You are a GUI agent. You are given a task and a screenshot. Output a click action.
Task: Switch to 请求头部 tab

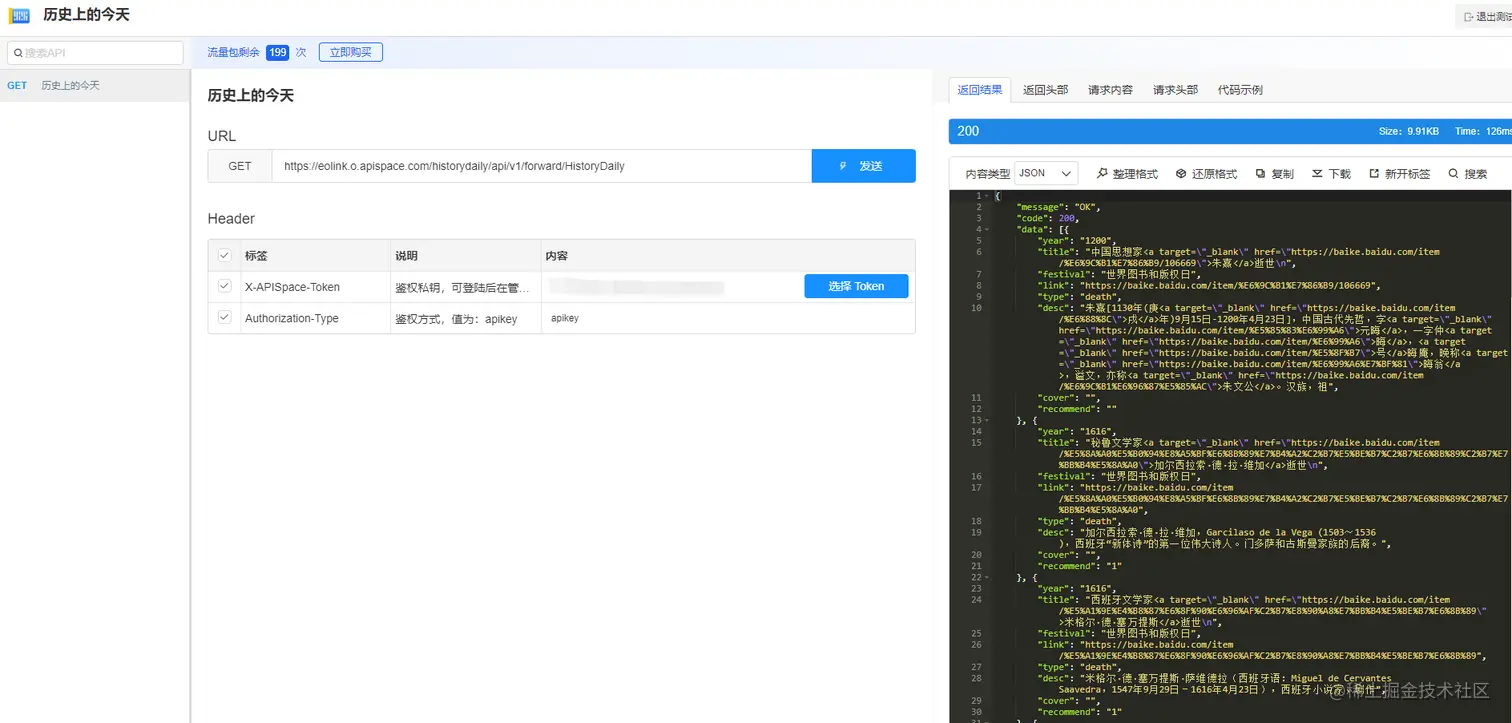pyautogui.click(x=1175, y=90)
